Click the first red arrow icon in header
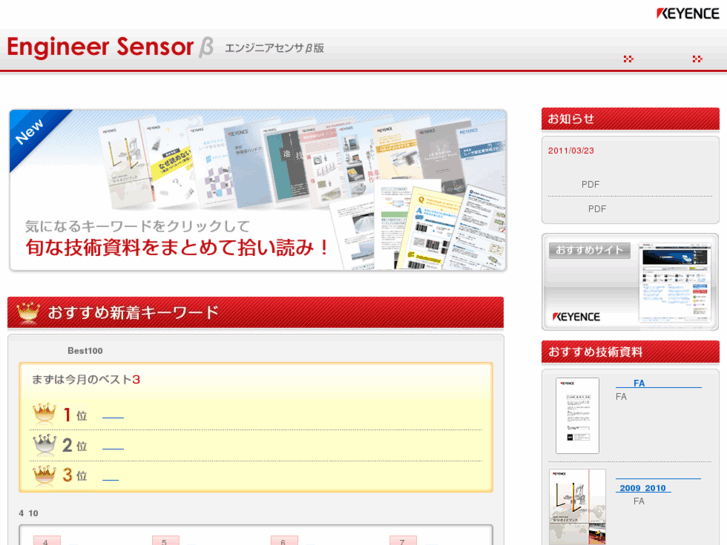 [628, 59]
